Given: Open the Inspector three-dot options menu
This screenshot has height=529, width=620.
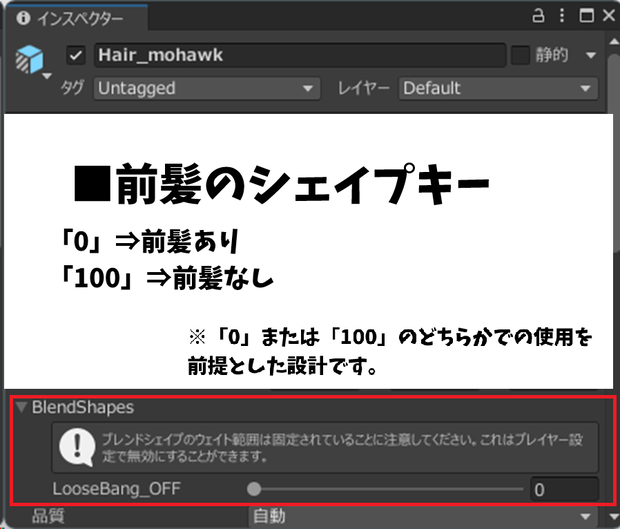Looking at the screenshot, I should coord(562,16).
